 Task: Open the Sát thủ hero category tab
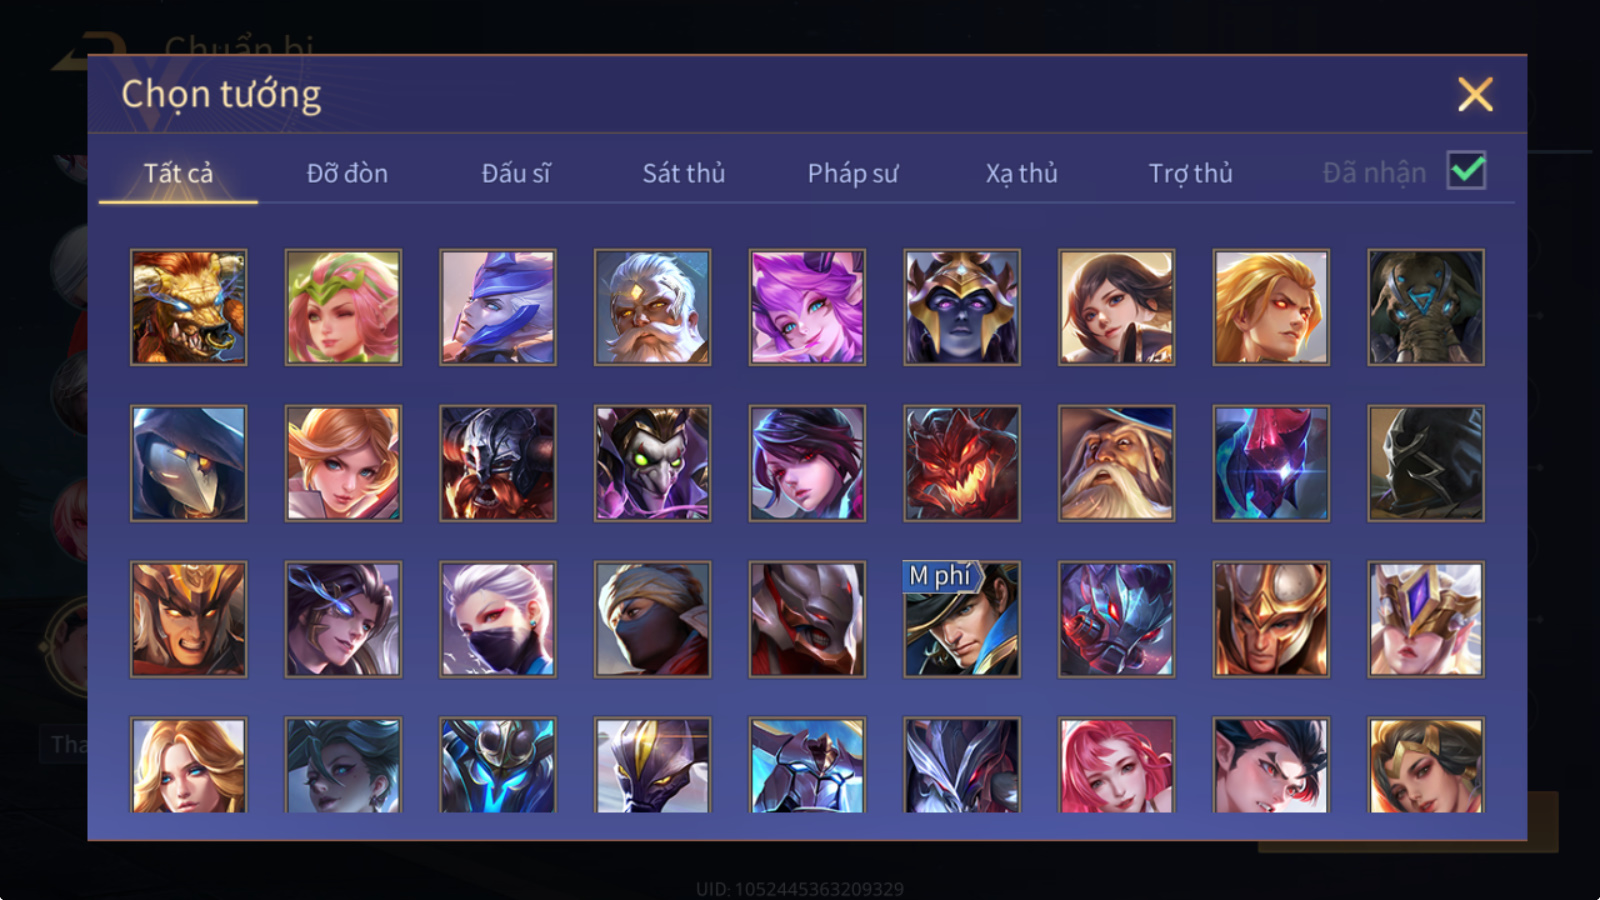click(x=684, y=173)
